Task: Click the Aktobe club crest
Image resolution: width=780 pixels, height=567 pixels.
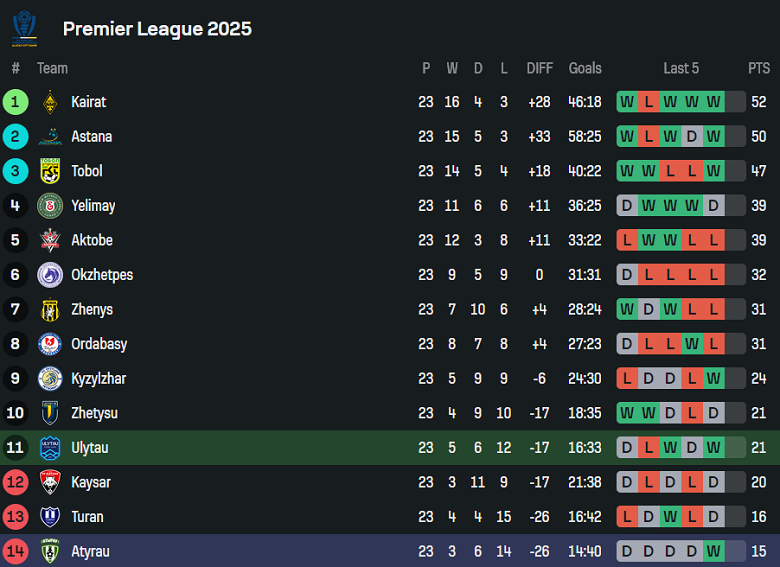Action: tap(50, 240)
